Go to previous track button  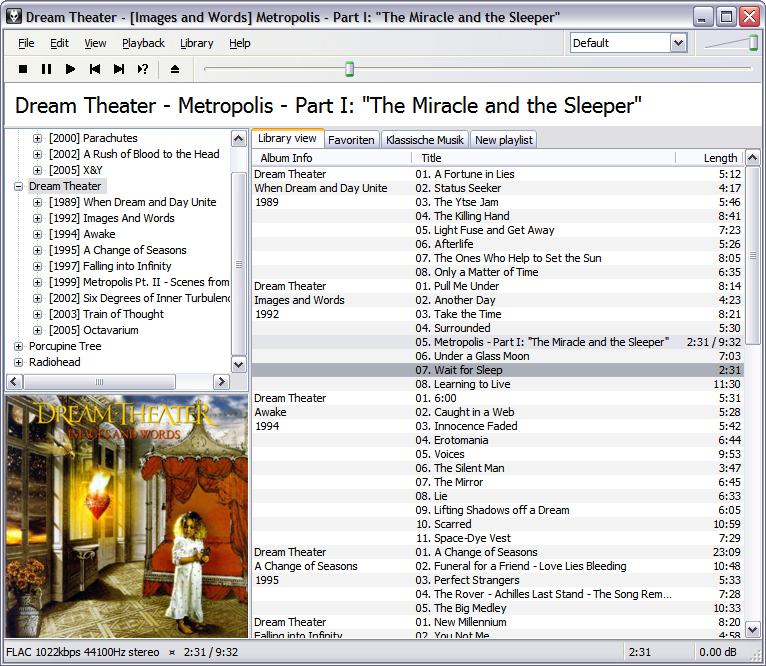pos(95,69)
